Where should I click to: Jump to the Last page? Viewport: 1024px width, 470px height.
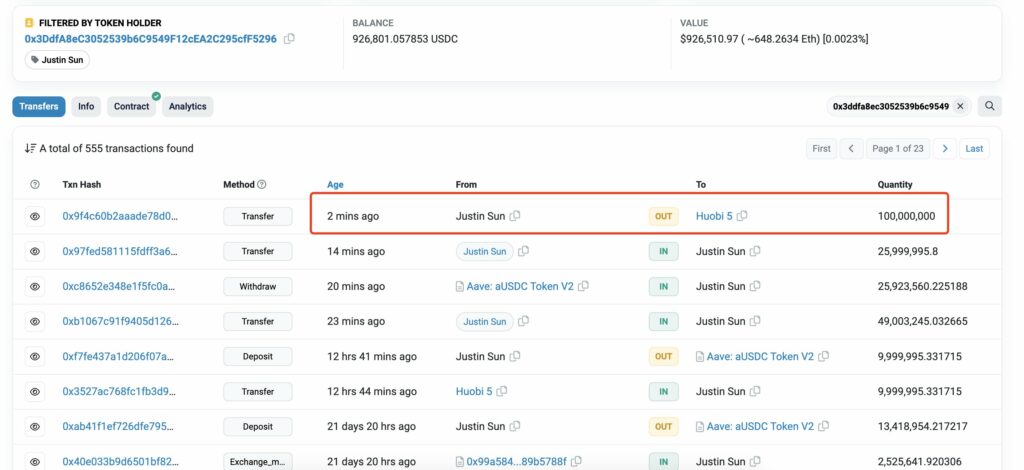click(974, 149)
